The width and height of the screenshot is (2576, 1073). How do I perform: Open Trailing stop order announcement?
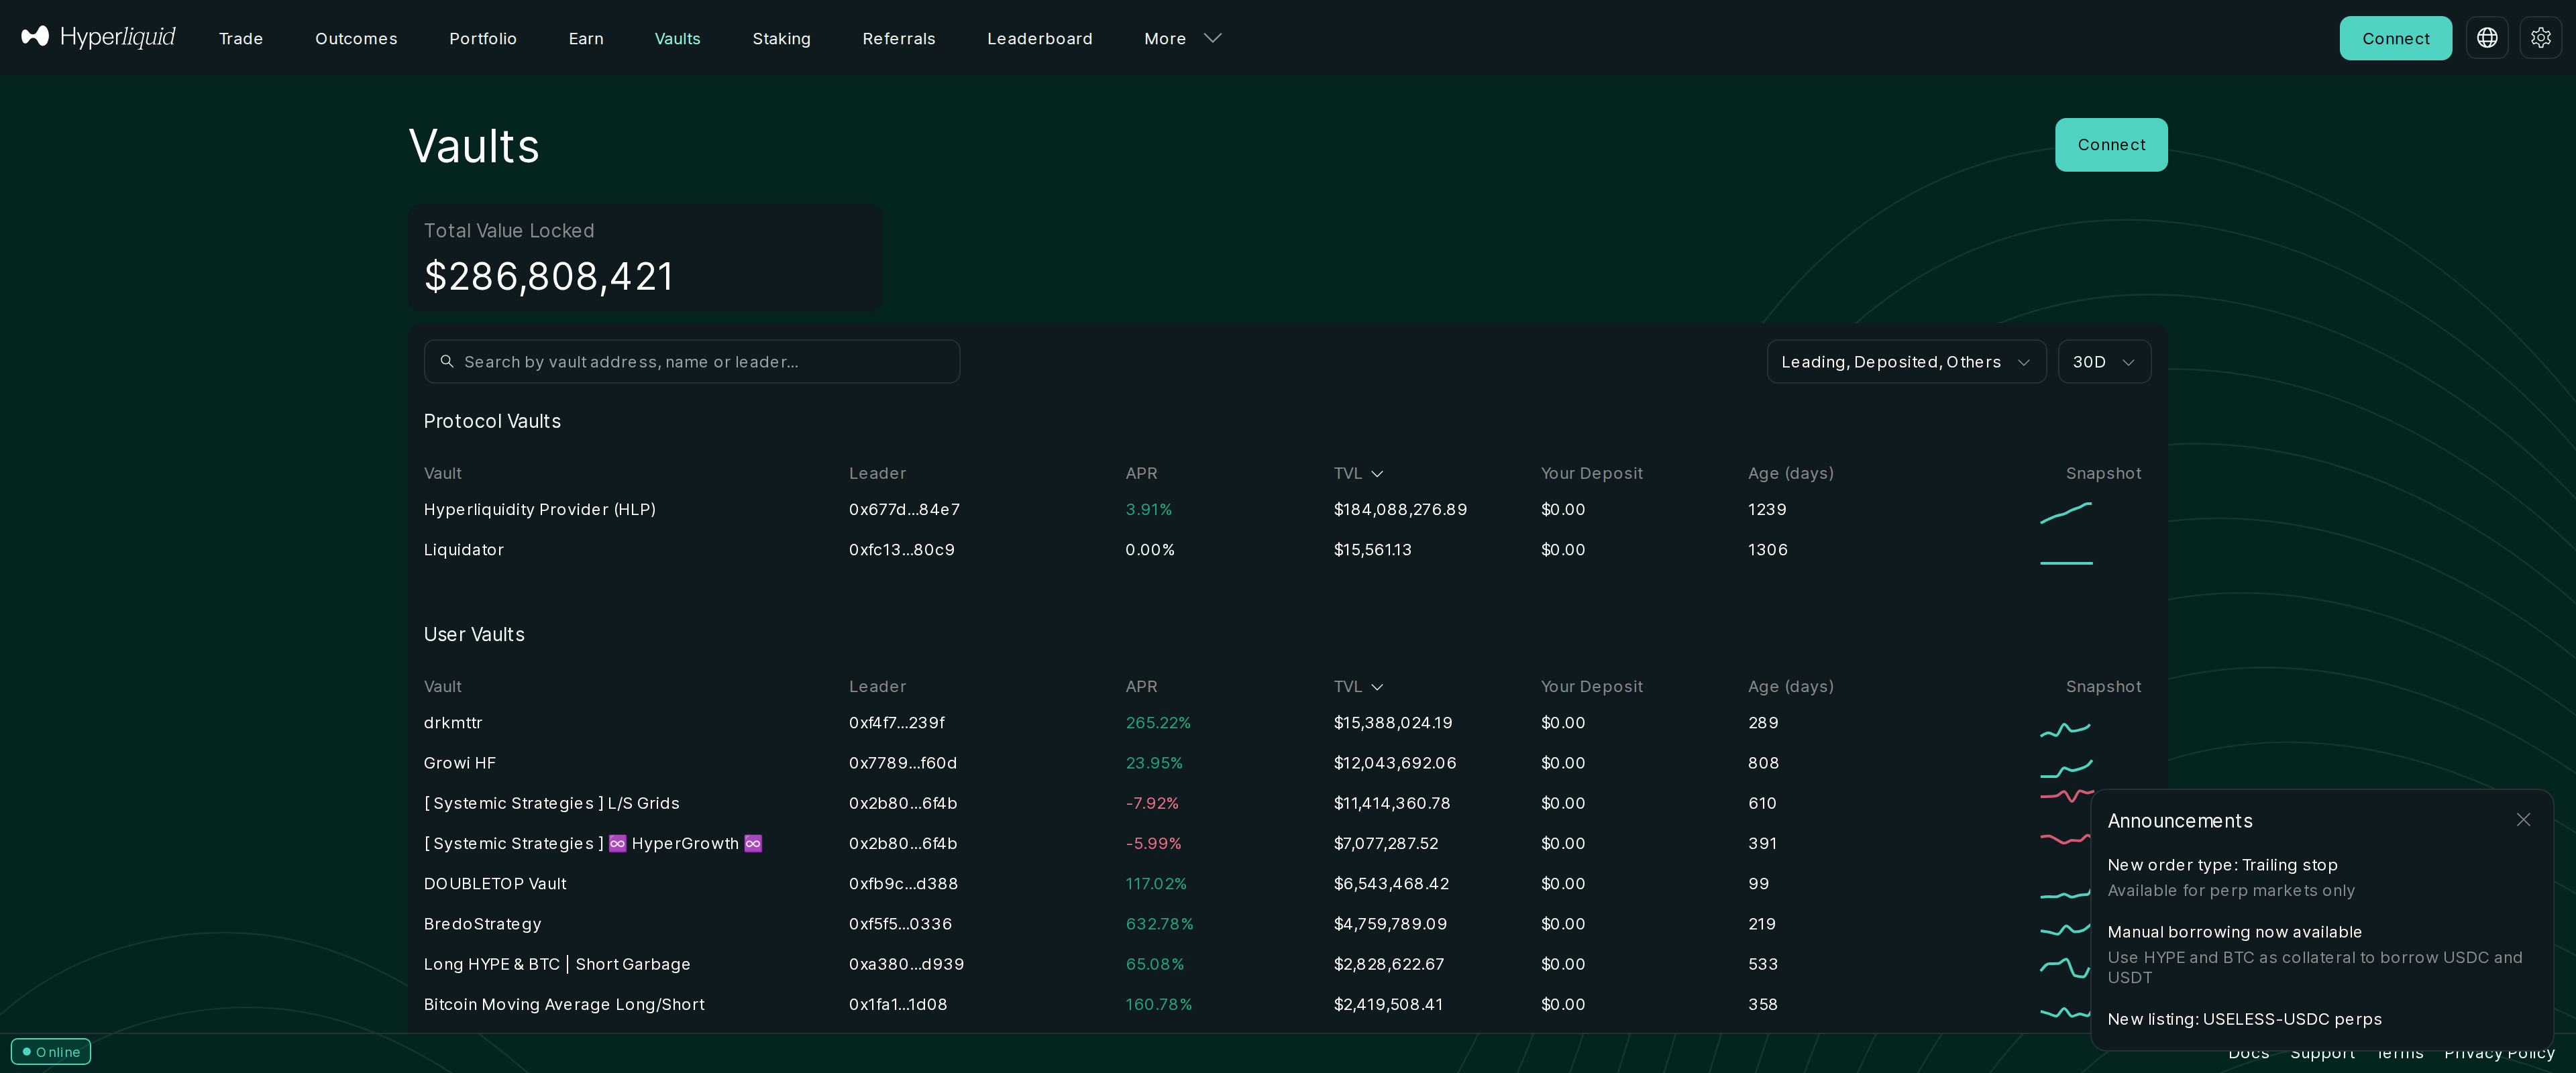point(2231,877)
